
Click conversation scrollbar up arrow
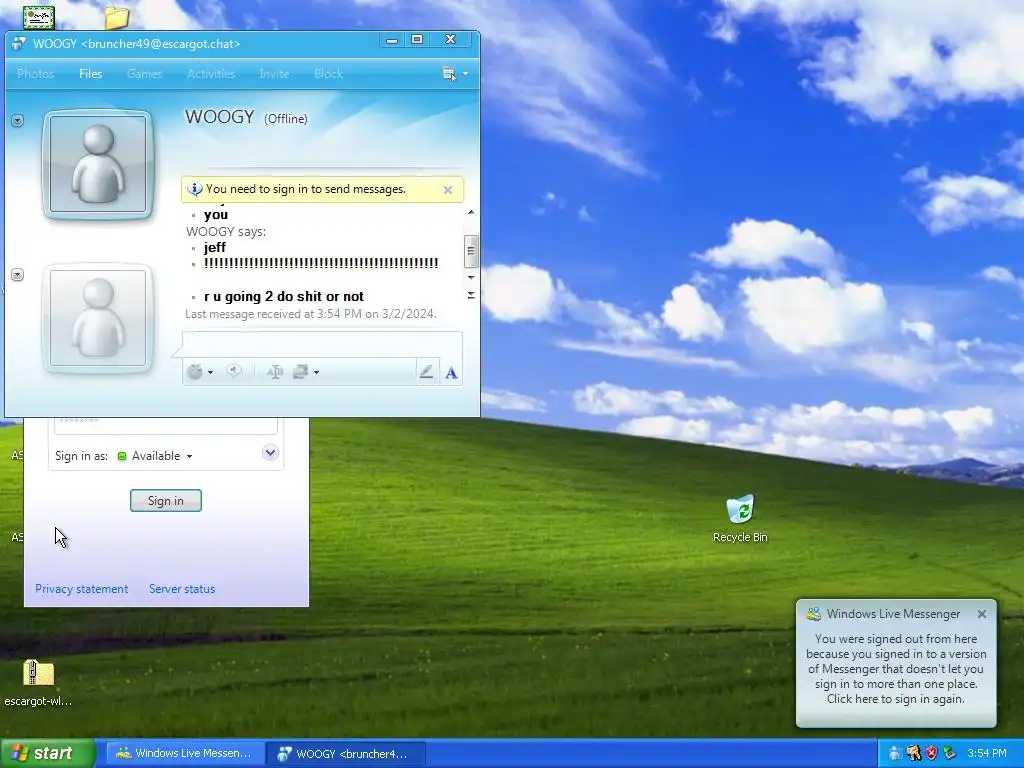tap(471, 213)
